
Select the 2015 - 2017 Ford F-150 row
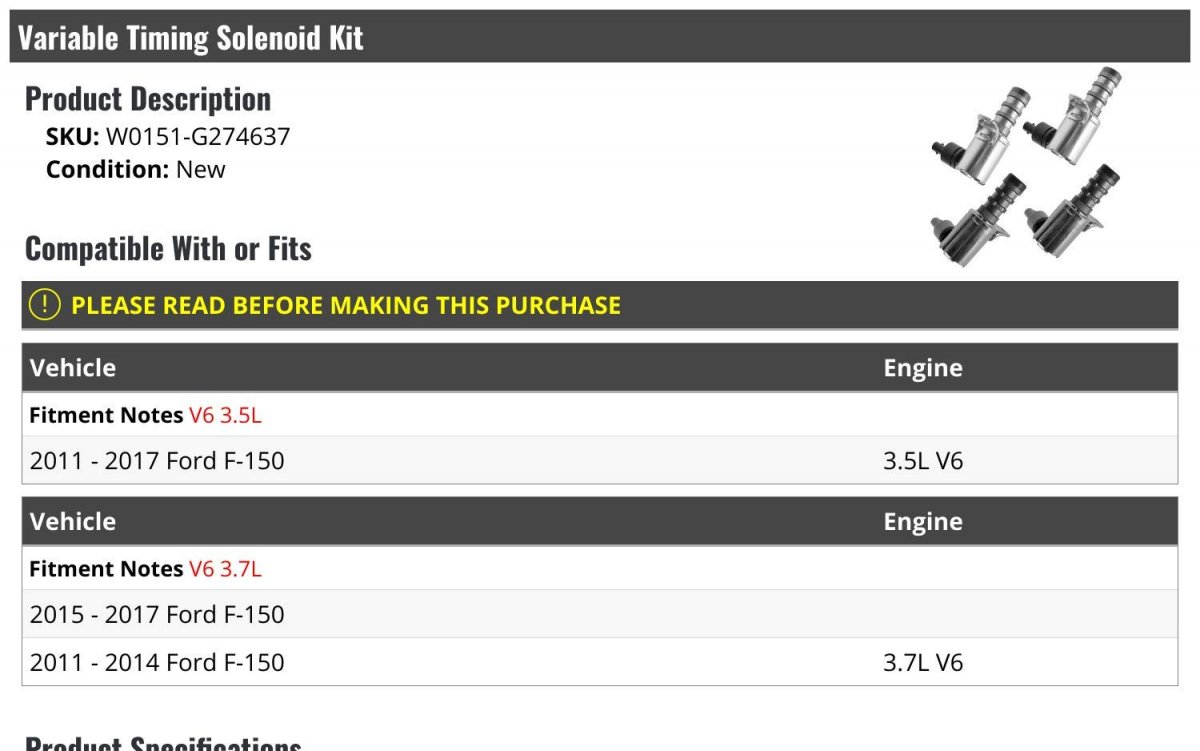click(157, 614)
